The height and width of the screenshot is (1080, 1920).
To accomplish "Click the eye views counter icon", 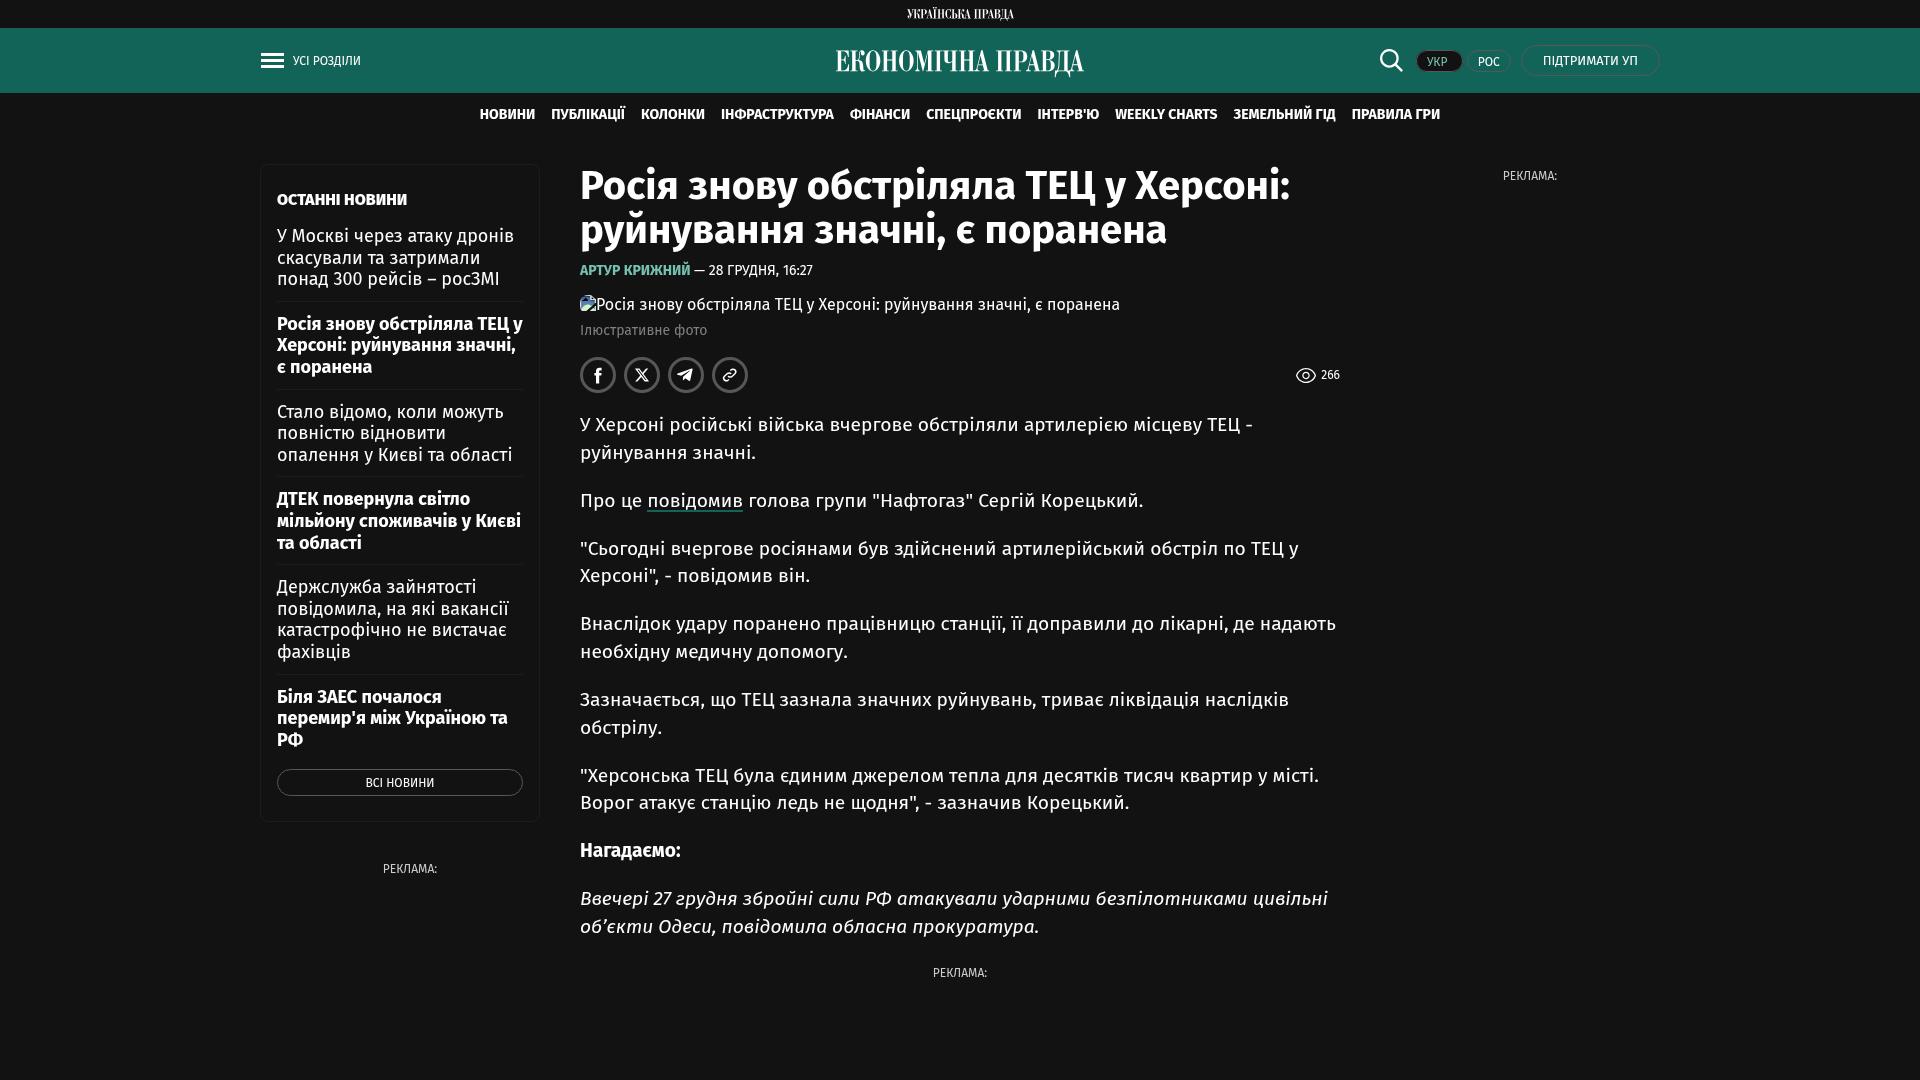I will [1305, 376].
